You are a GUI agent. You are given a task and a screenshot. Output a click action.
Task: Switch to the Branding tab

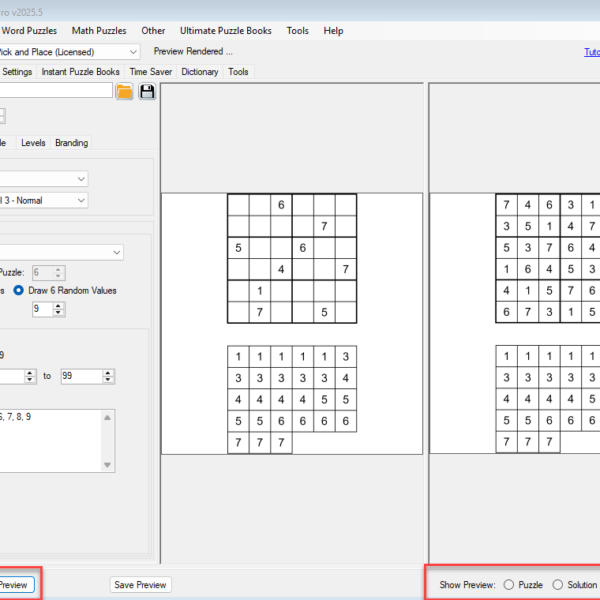tap(71, 143)
